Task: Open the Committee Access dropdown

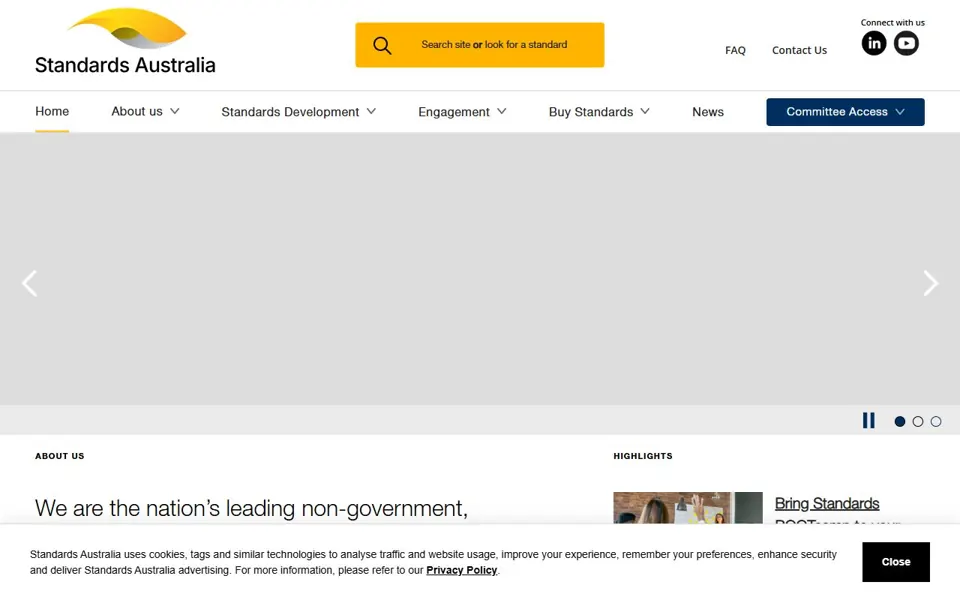Action: [x=845, y=112]
